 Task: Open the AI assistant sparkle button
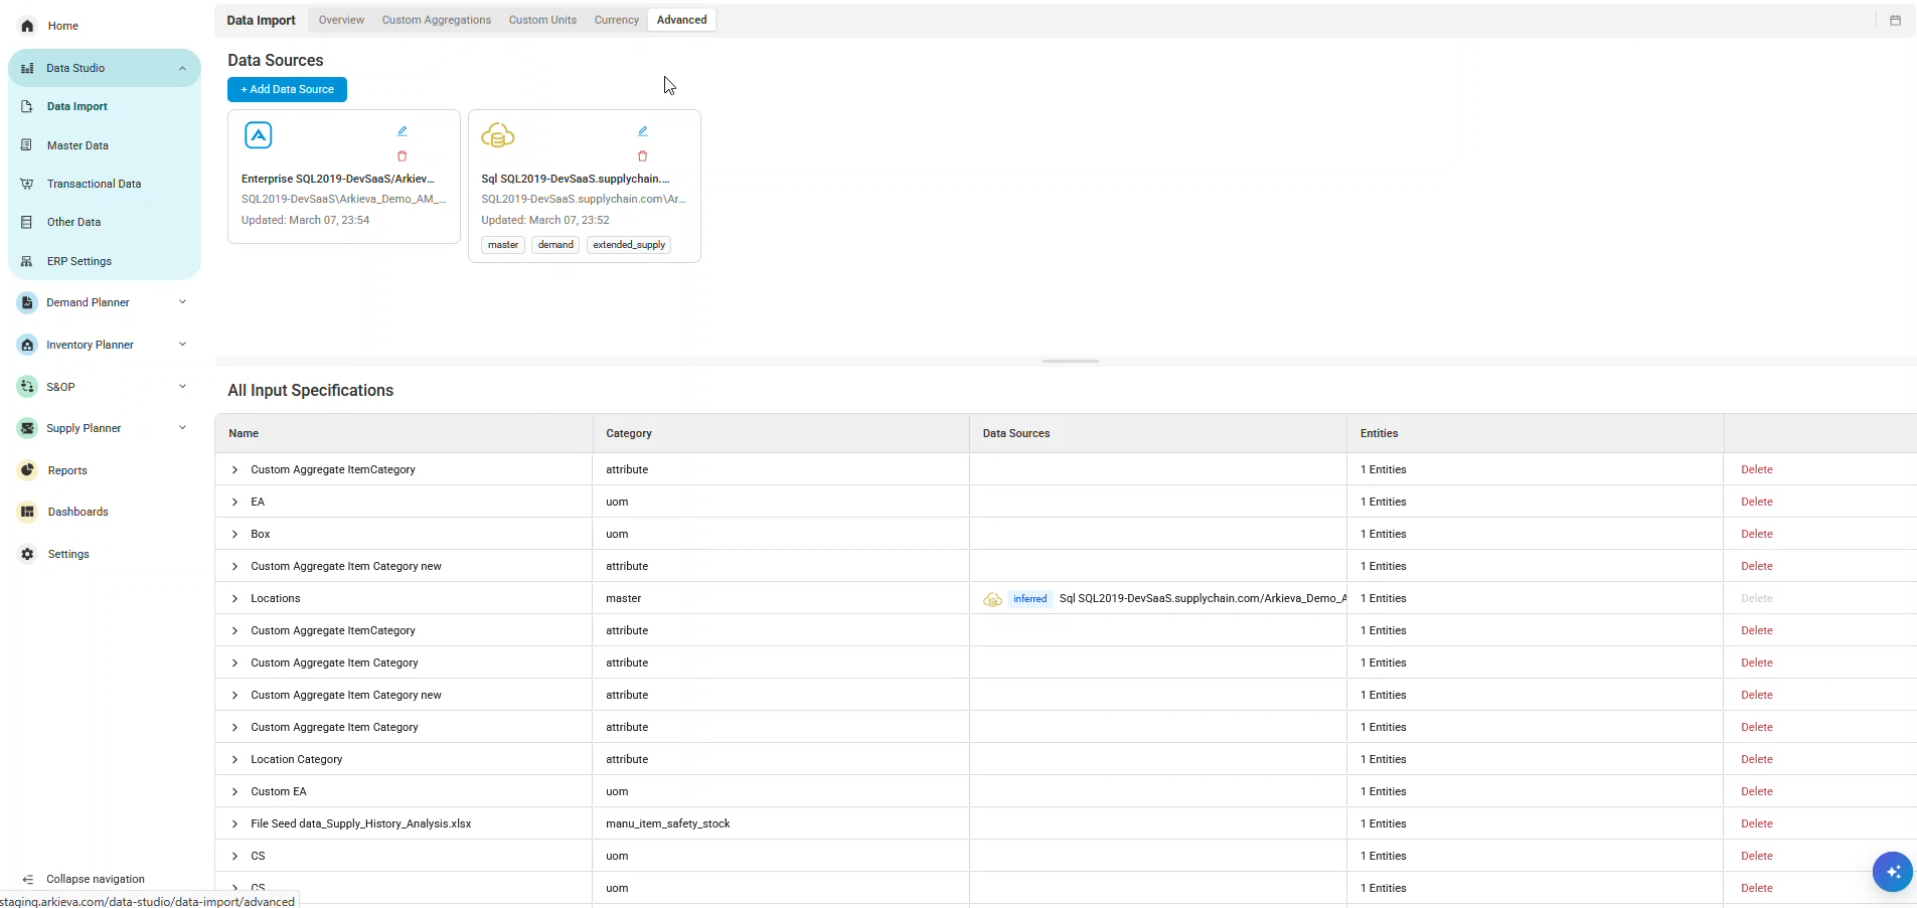[x=1892, y=872]
